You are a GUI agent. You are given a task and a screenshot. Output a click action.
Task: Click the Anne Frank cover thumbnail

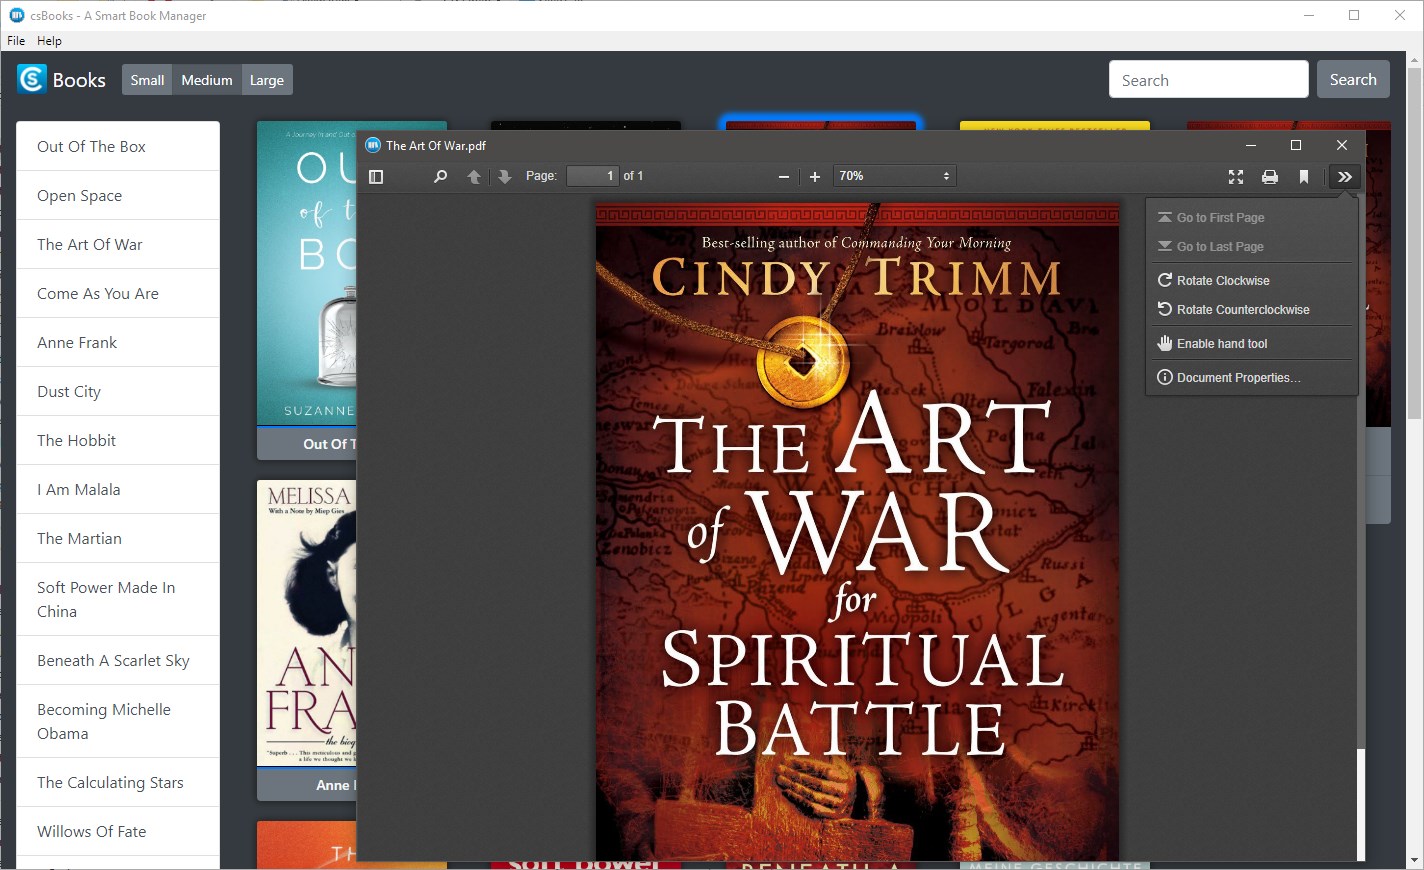point(307,623)
